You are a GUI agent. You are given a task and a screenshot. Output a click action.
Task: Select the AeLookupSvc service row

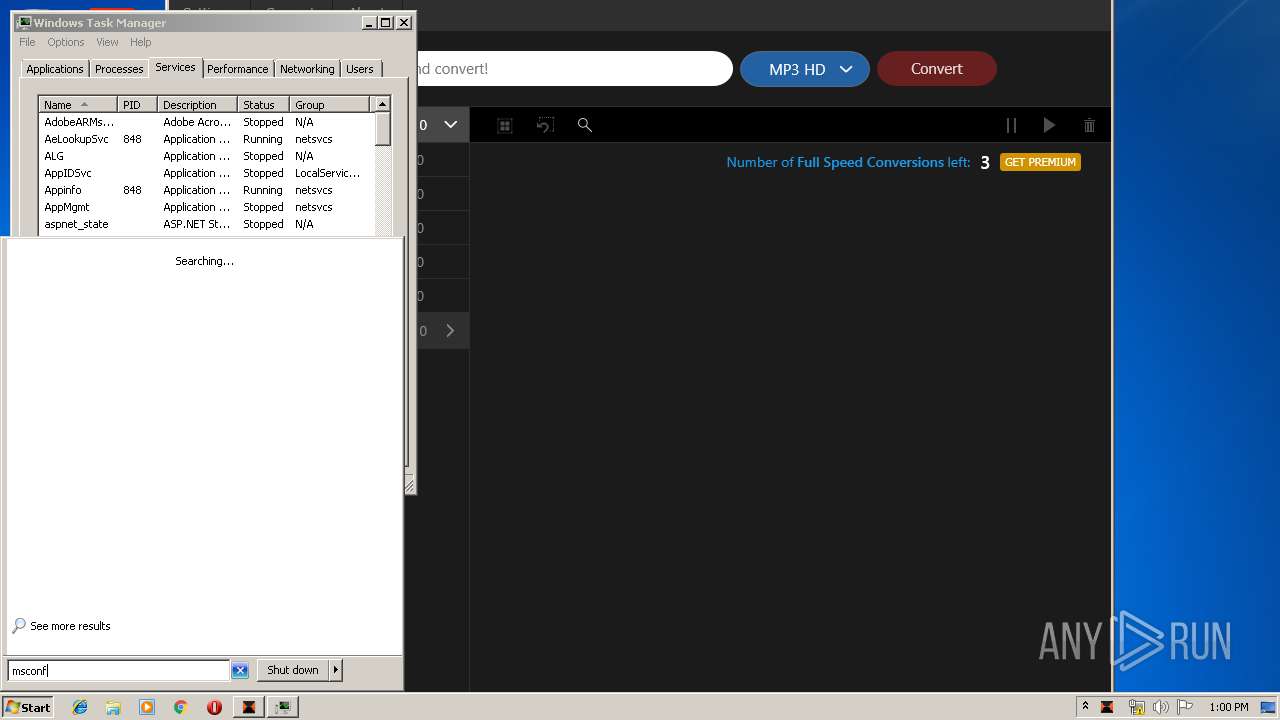[x=206, y=139]
